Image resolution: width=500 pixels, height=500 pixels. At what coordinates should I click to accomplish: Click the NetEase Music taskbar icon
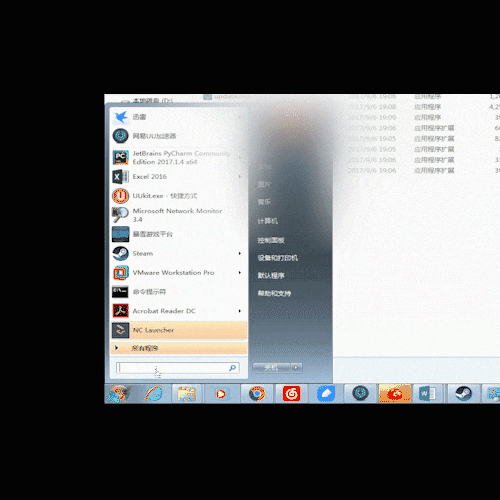pyautogui.click(x=291, y=394)
